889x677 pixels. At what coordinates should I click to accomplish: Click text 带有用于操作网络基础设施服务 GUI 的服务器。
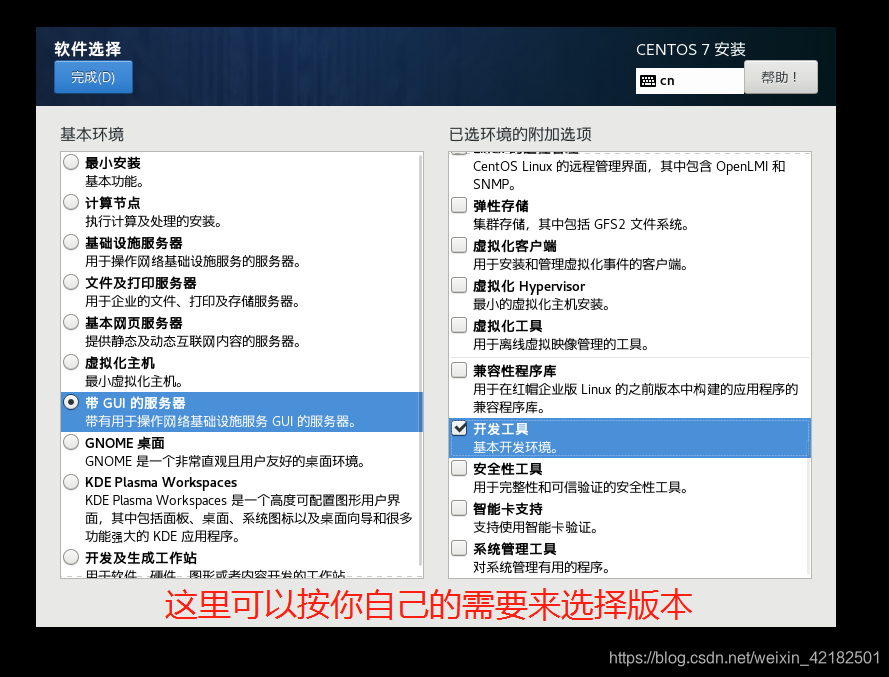pos(221,421)
